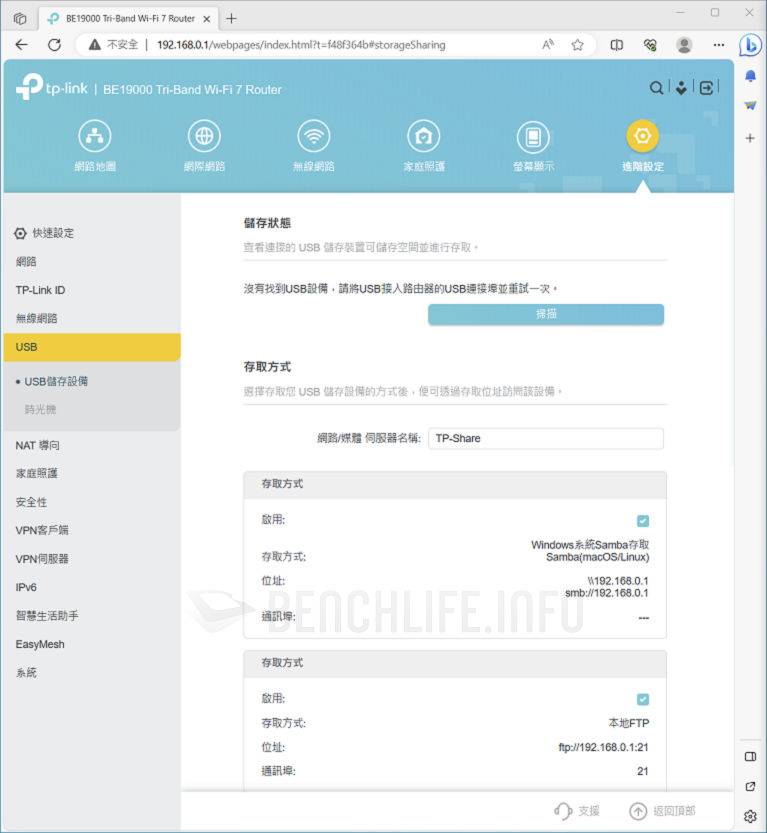
Task: Click the router search magnifier icon
Action: (657, 88)
